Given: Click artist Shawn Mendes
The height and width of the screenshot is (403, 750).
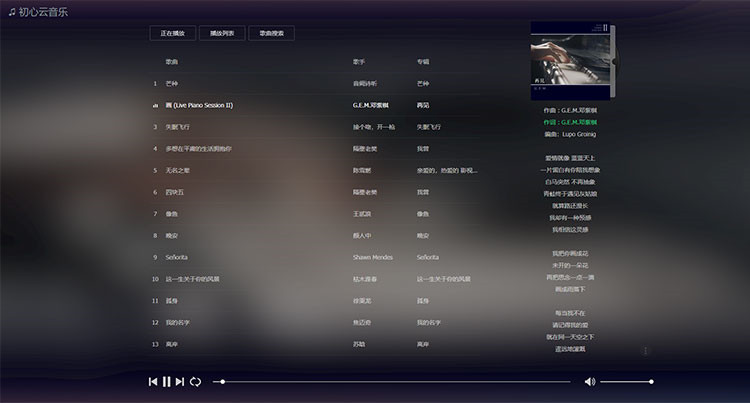Looking at the screenshot, I should pyautogui.click(x=373, y=257).
